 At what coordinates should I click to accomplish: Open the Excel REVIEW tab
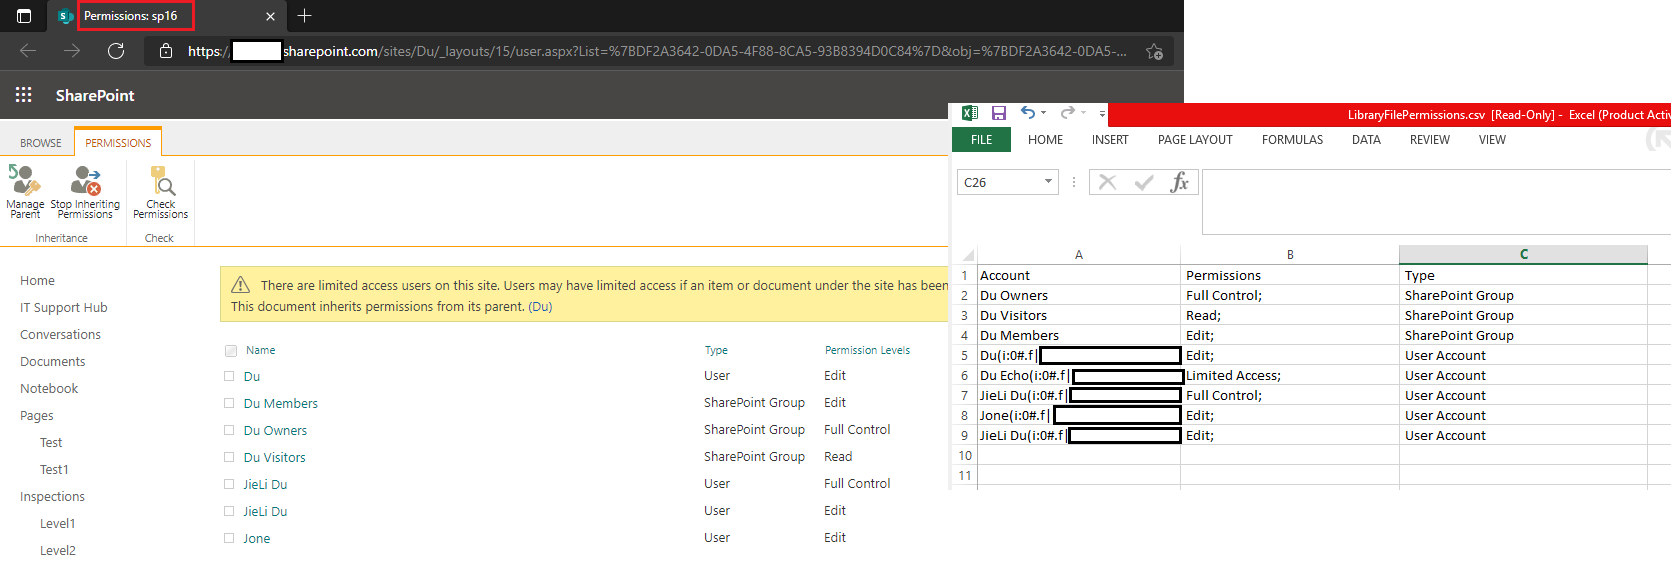(1430, 140)
